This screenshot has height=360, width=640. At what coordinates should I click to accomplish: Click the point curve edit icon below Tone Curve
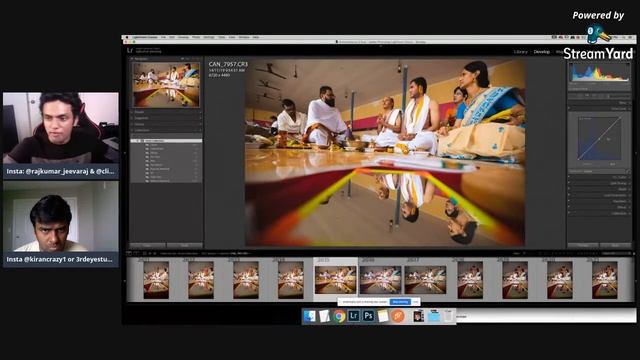[x=628, y=171]
